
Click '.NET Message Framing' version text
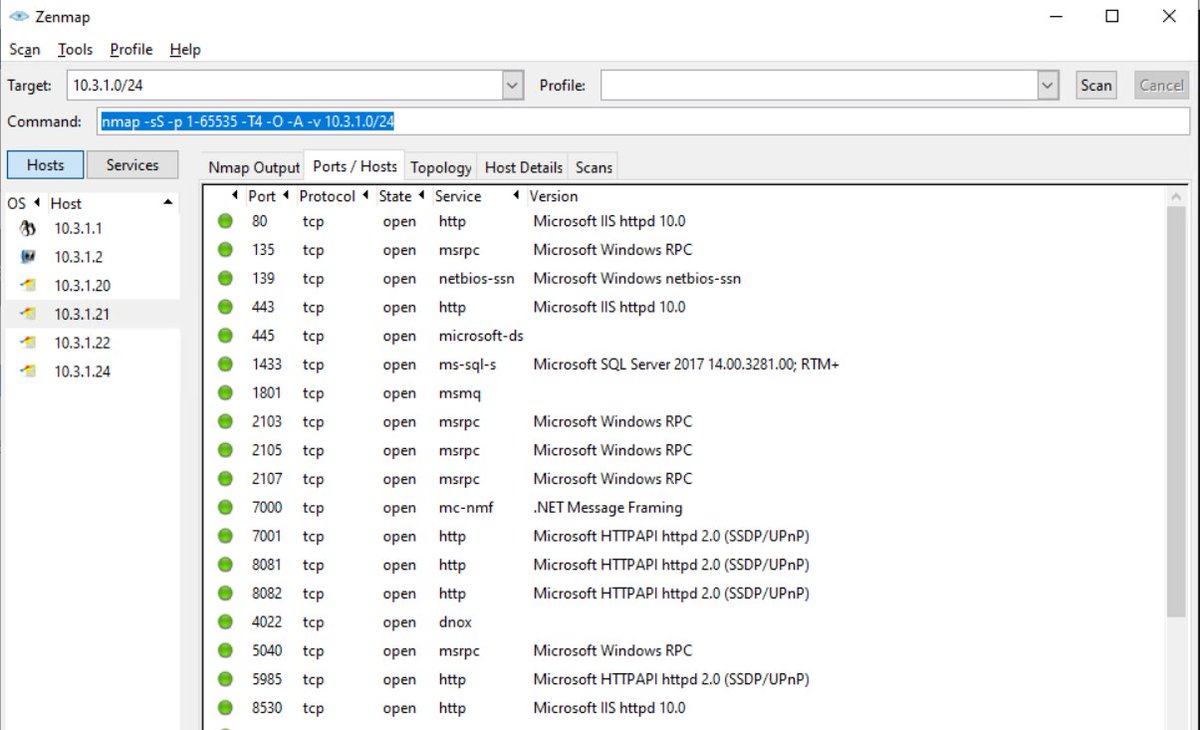[x=608, y=508]
